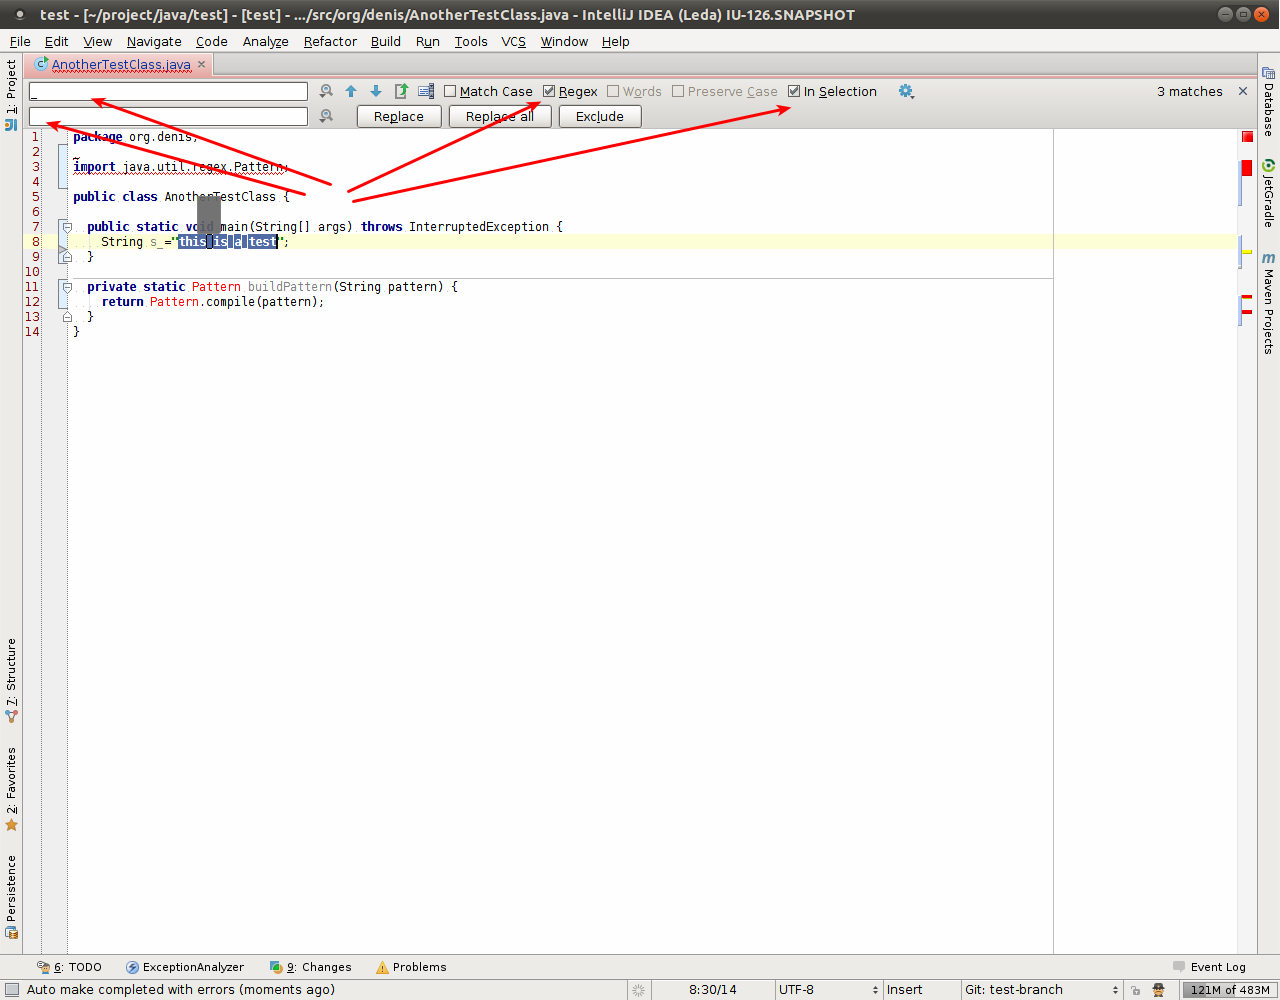Open replace history in replace field
Screen dimensions: 1280x1000
[326, 116]
